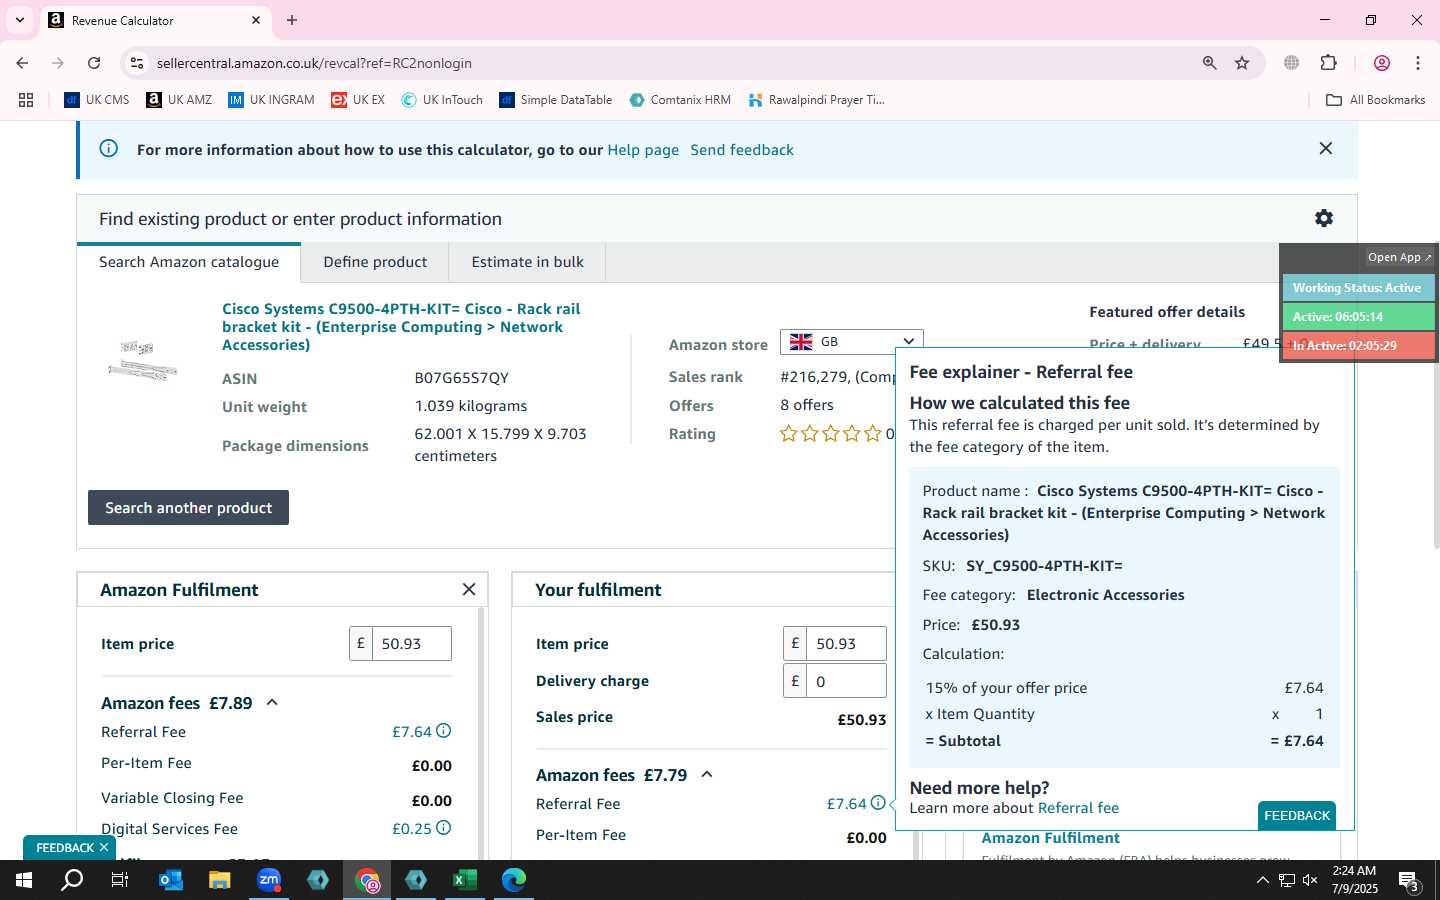Click the zoom magnifier icon in address bar
Viewport: 1440px width, 900px height.
coord(1210,63)
